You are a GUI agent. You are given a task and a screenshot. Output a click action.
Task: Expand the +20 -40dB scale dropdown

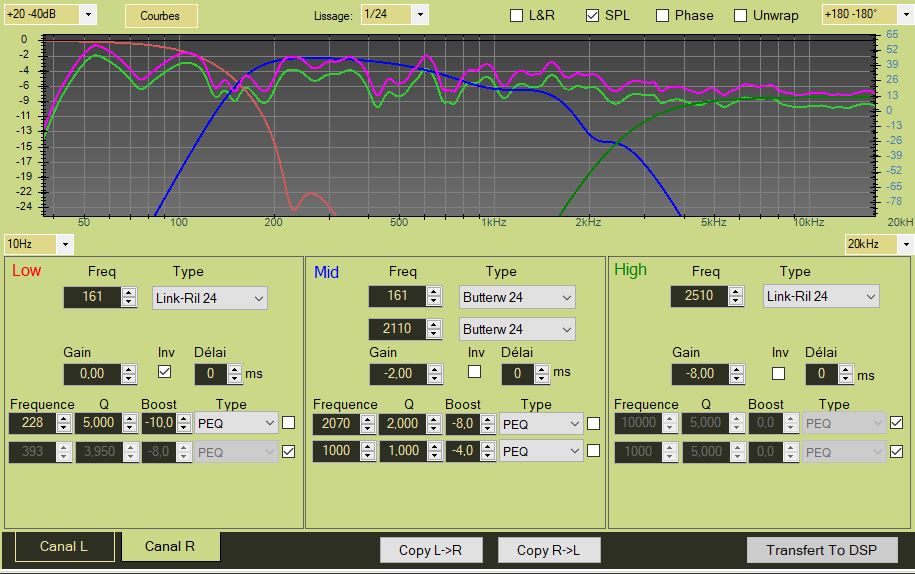87,14
